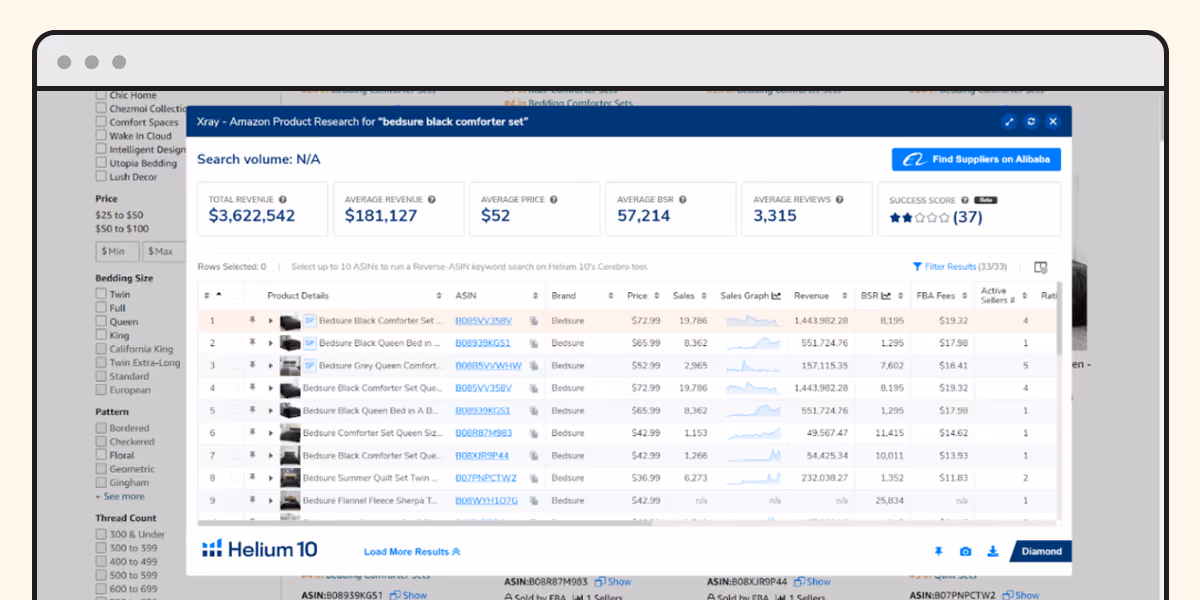Screen dimensions: 1200x600
Task: Copy ASIN B08939KGS1 in row 2
Action: [534, 343]
